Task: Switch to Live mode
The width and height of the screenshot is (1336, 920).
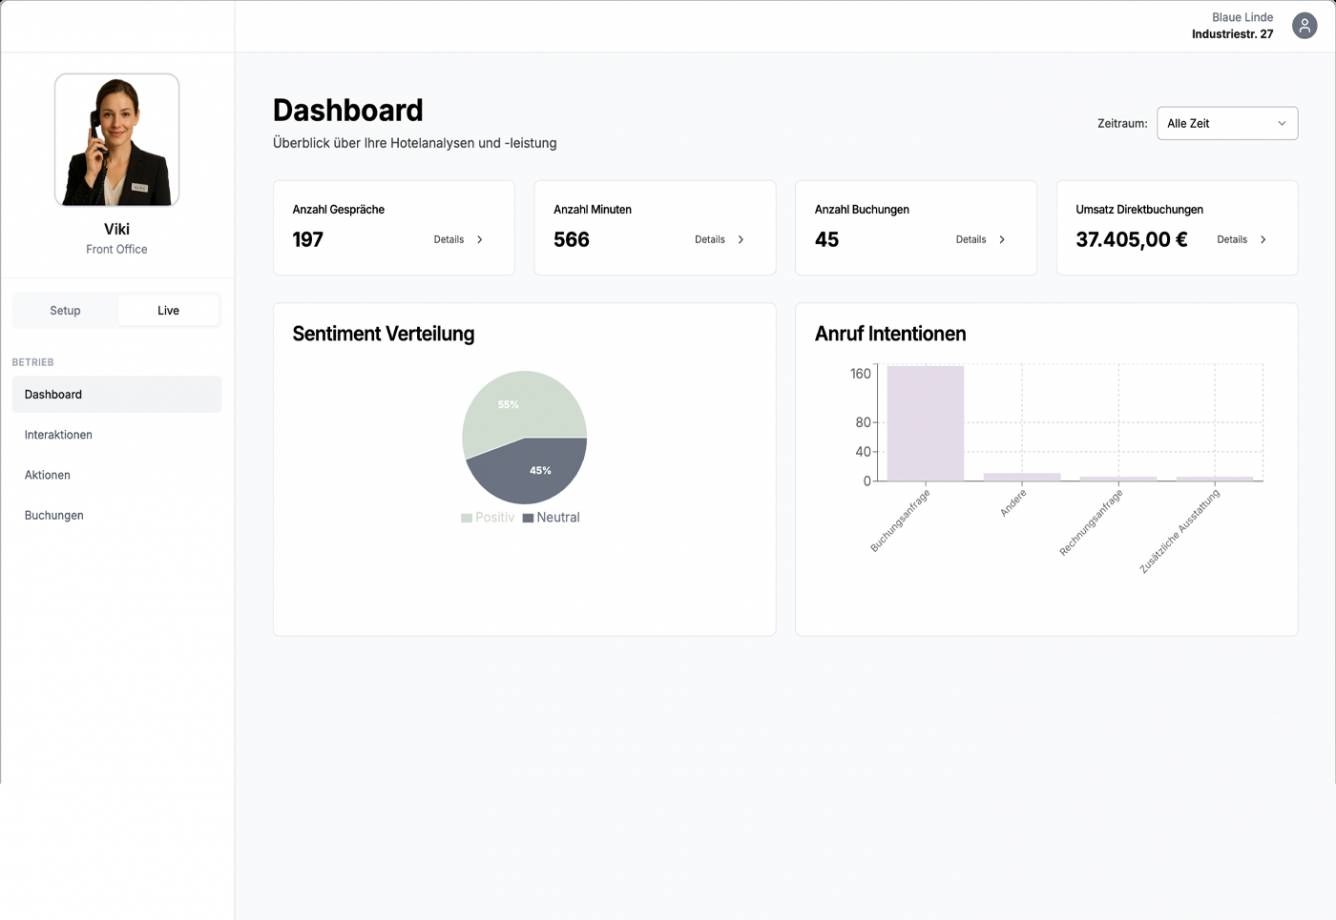Action: point(168,311)
